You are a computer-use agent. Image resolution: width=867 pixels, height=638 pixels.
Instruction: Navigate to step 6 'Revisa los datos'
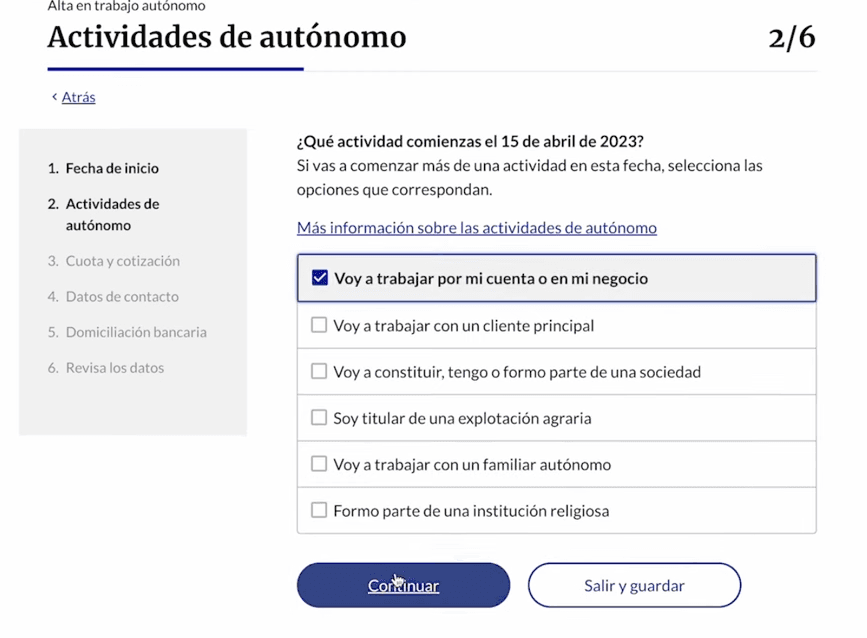[x=114, y=368]
